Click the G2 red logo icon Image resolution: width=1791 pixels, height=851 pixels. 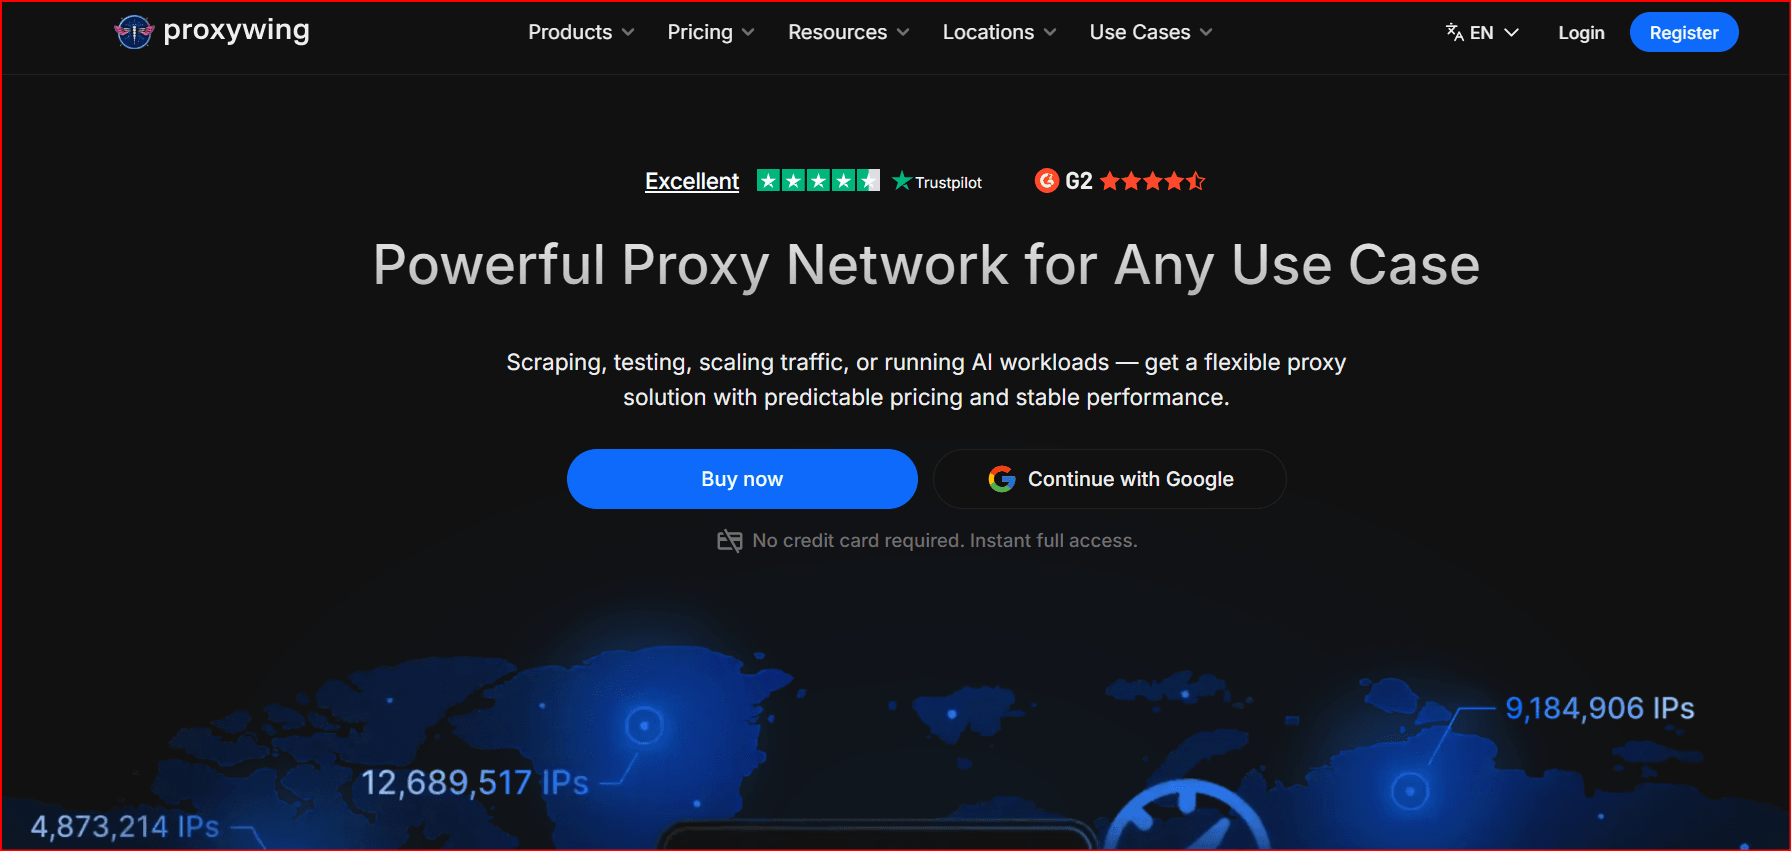click(1046, 181)
